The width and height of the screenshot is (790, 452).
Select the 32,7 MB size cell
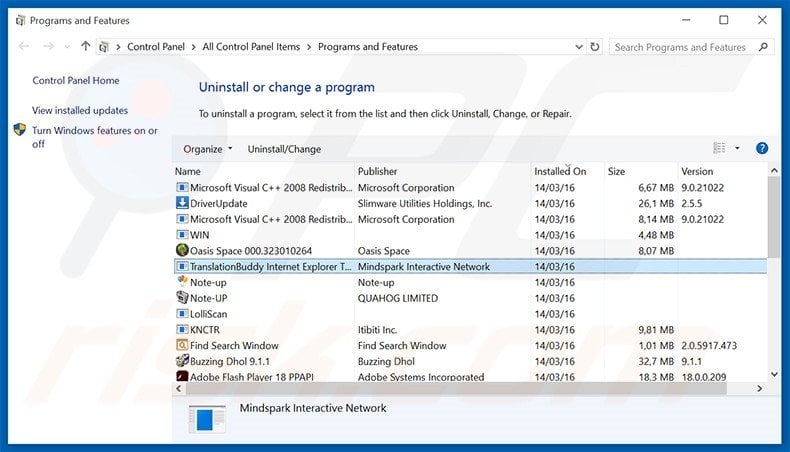pos(655,361)
